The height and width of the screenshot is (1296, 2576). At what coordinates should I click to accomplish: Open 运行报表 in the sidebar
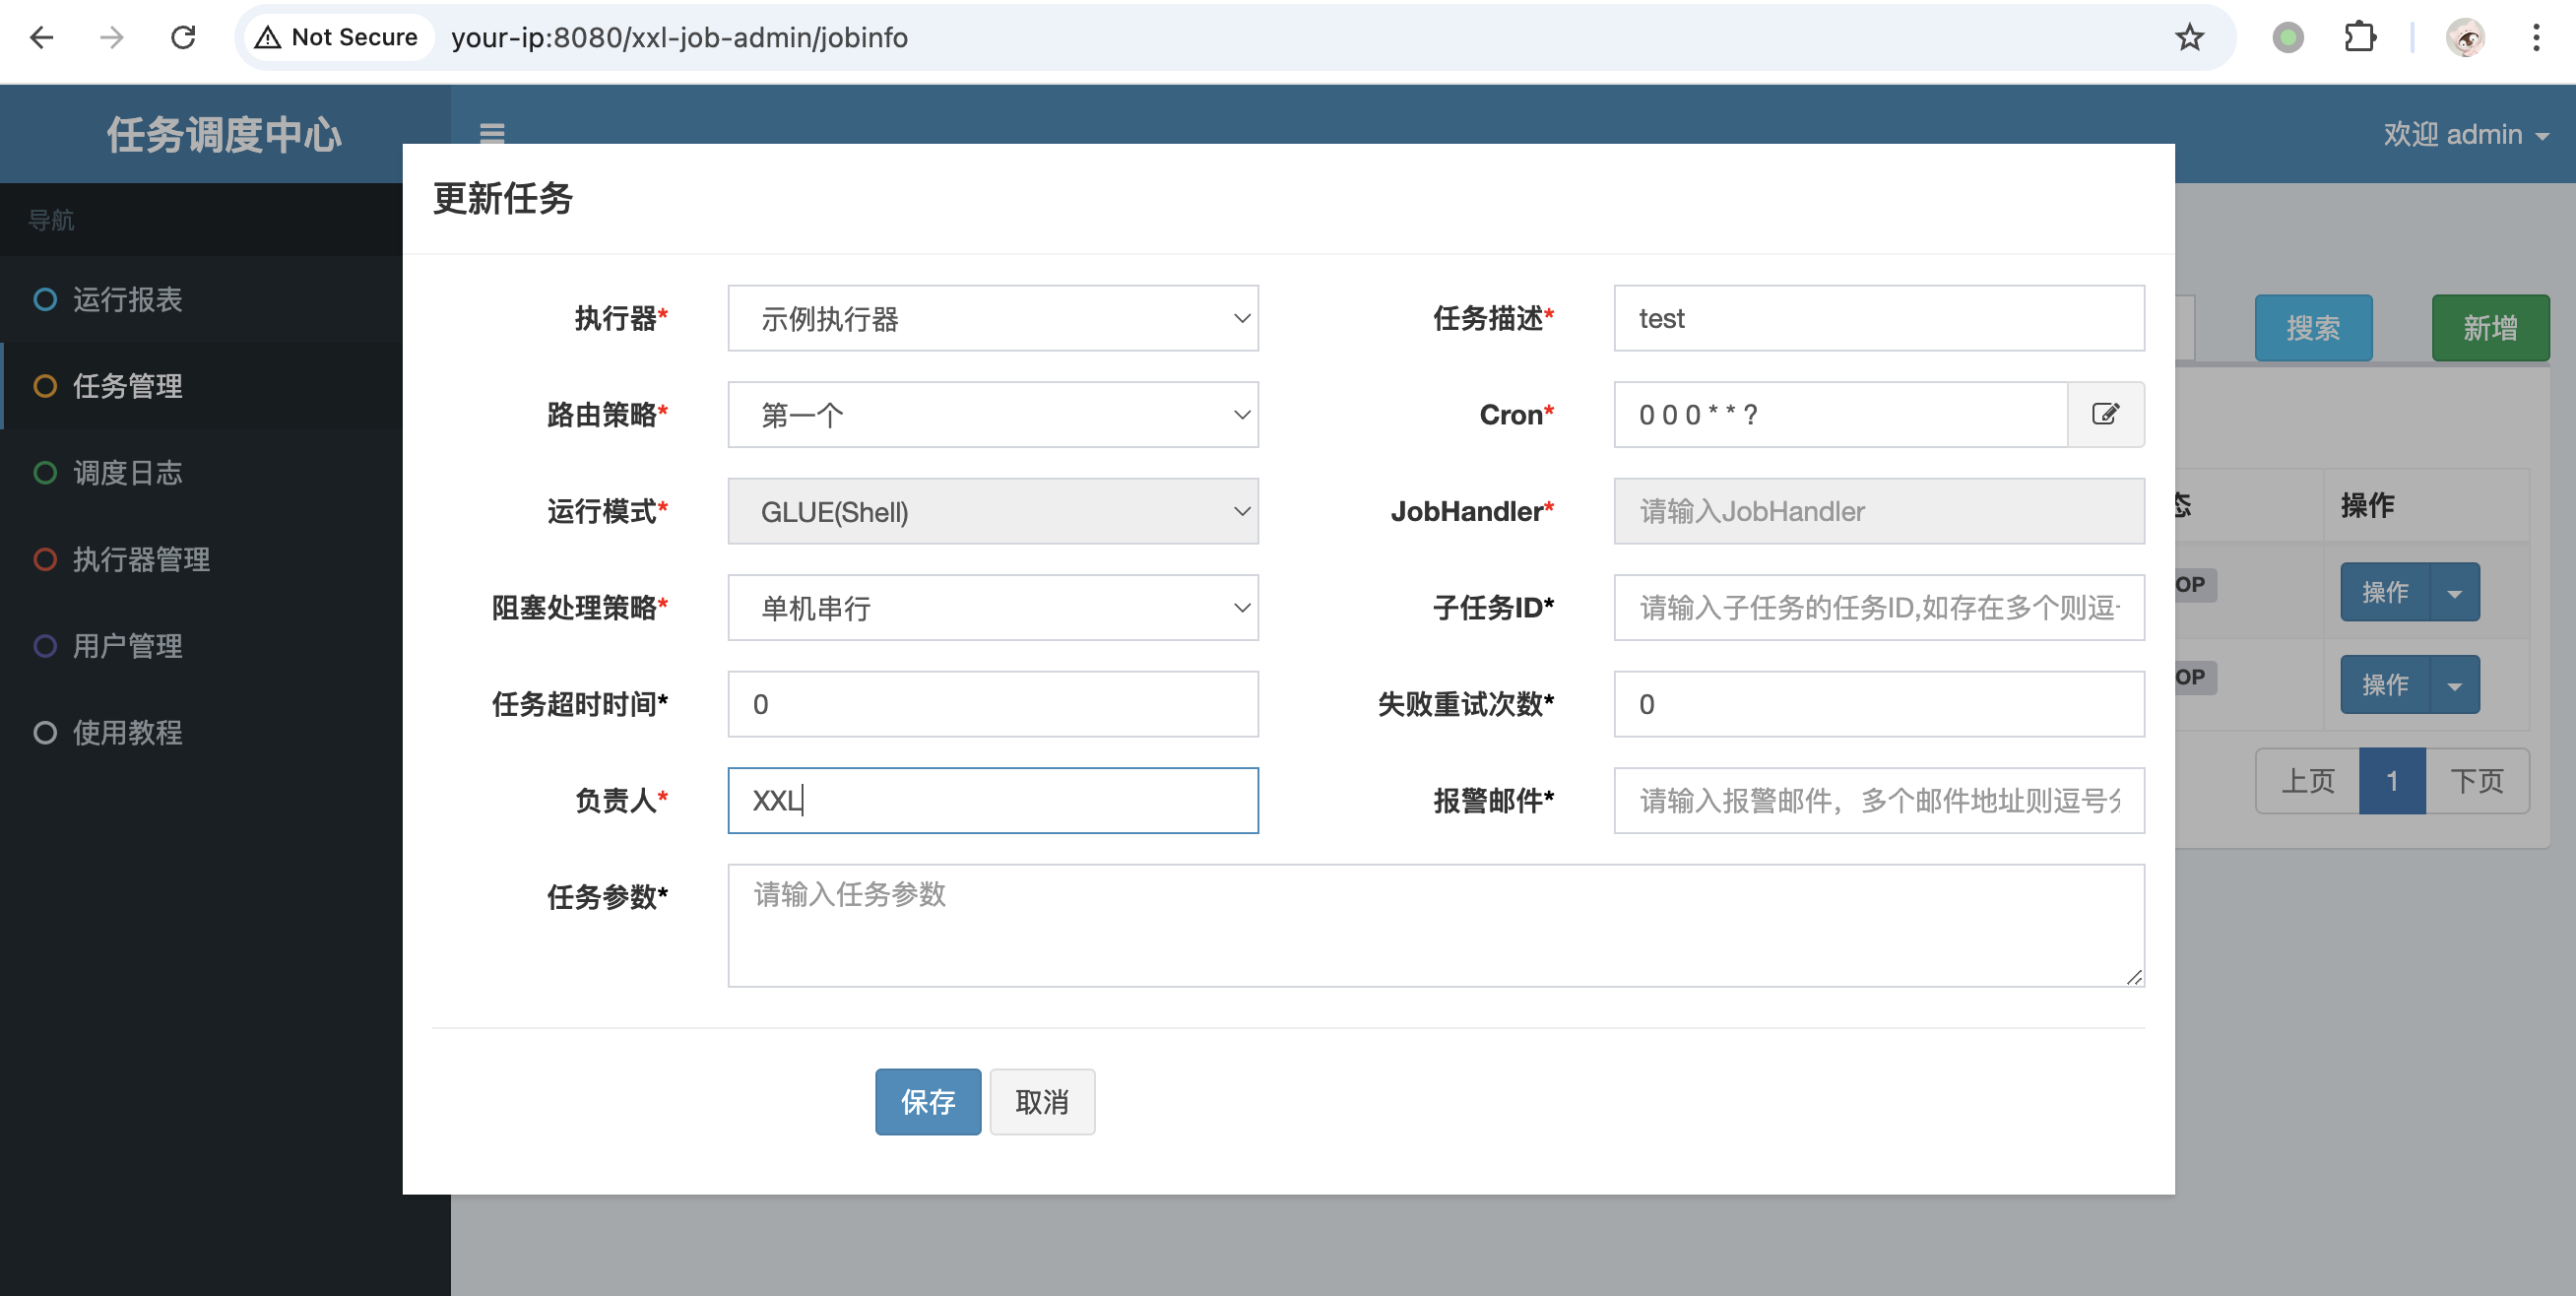tap(127, 300)
